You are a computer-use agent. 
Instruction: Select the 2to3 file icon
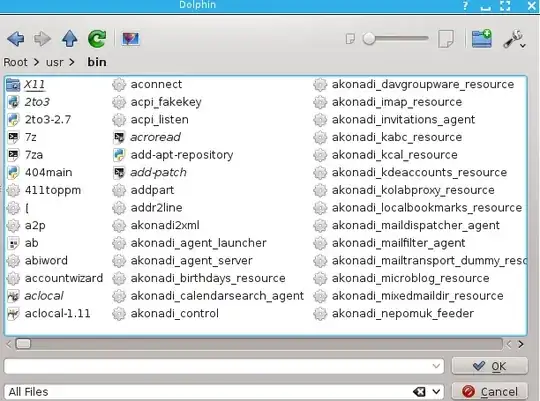point(13,102)
